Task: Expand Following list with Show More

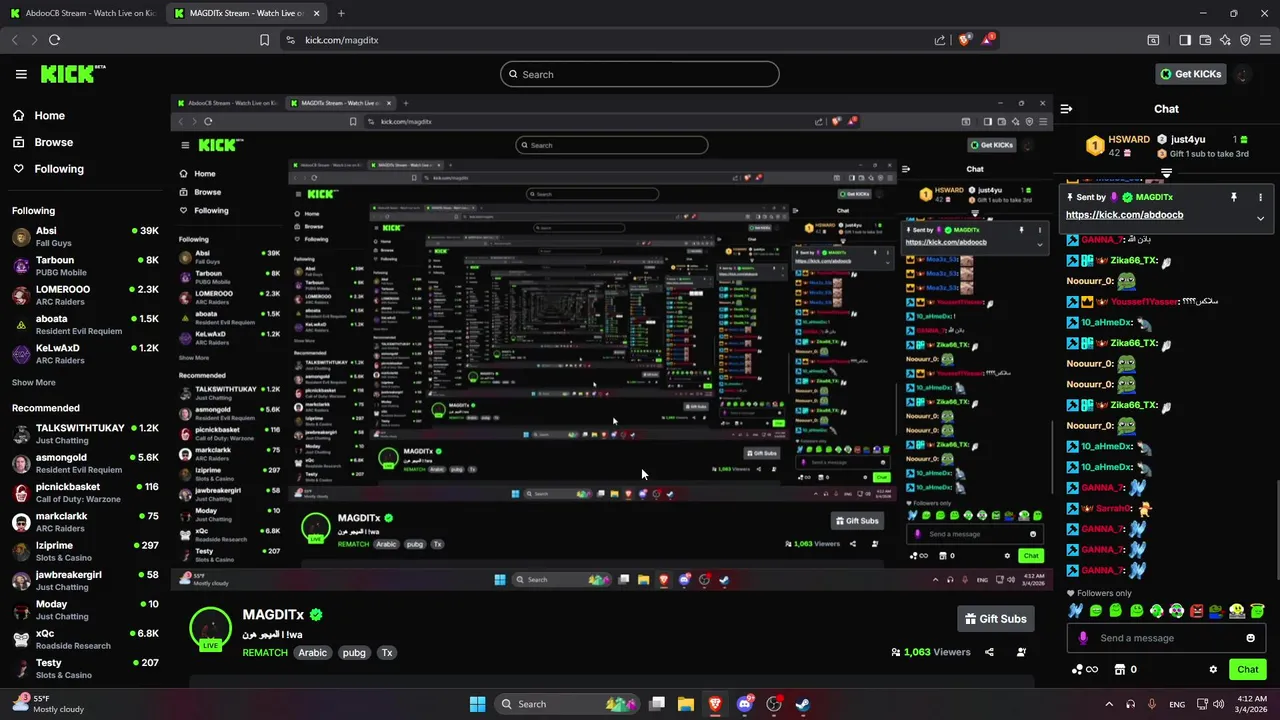Action: [x=34, y=382]
